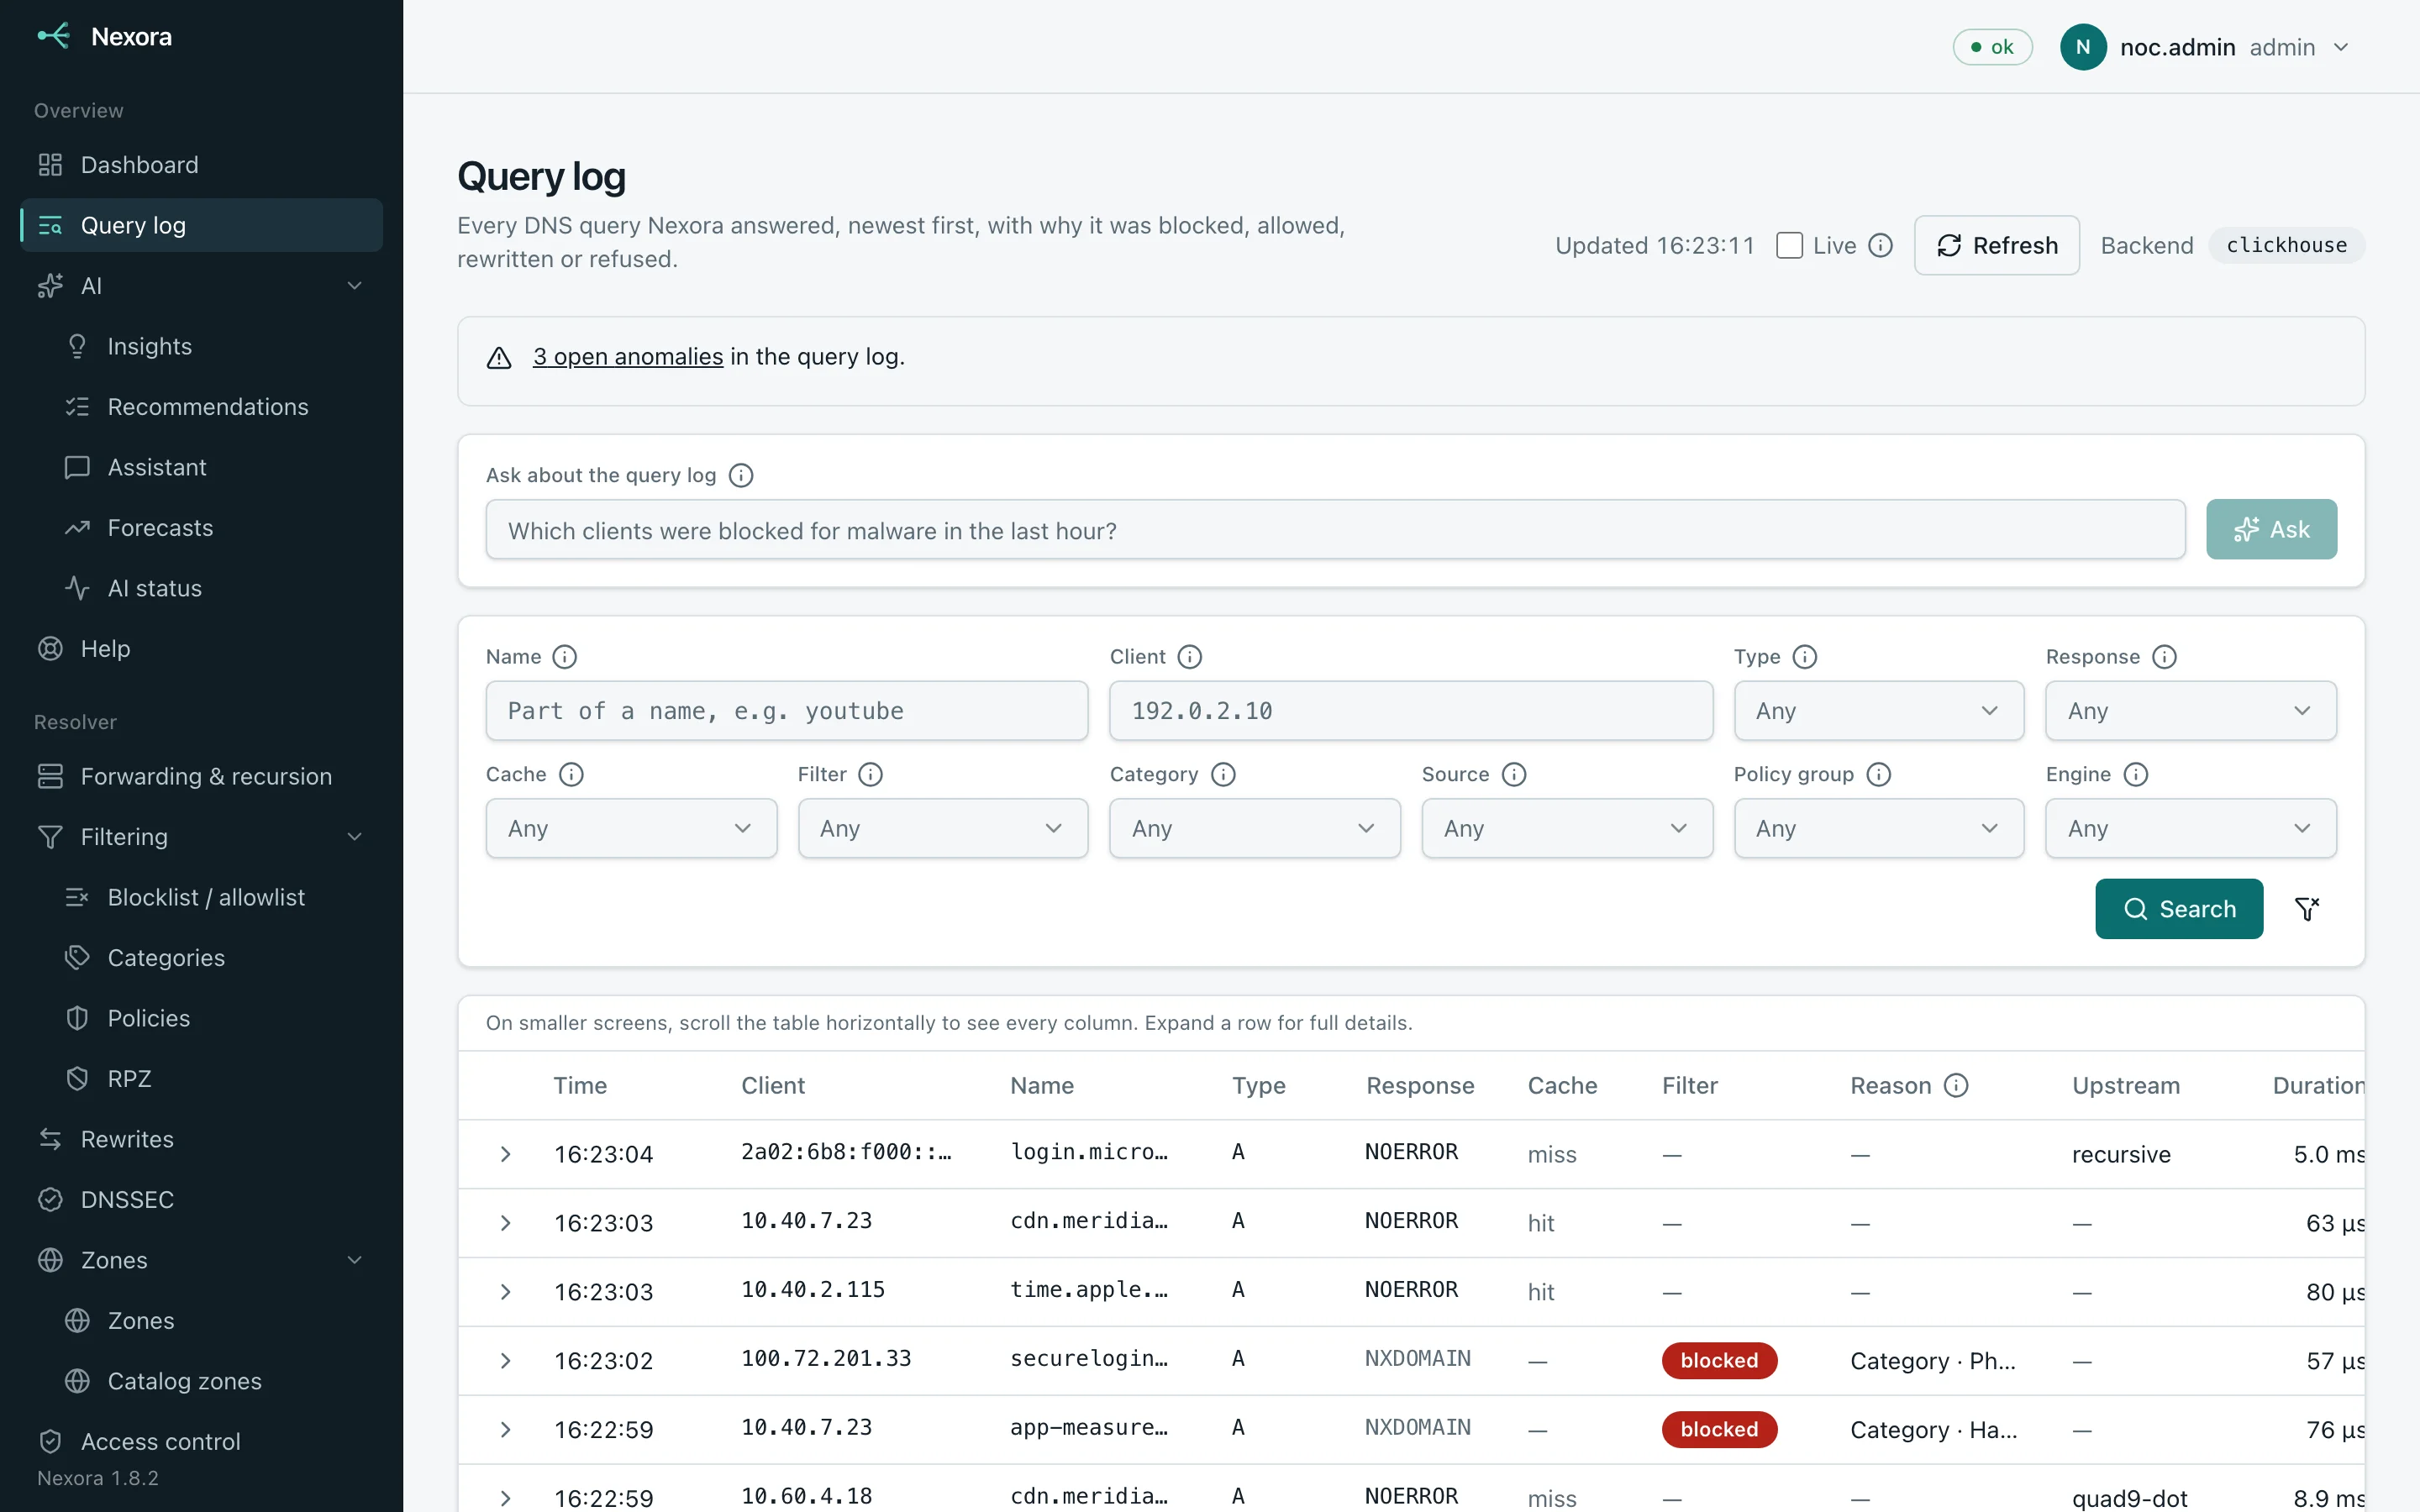This screenshot has width=2420, height=1512.
Task: Click the info icon next to Filter label
Action: tap(871, 774)
